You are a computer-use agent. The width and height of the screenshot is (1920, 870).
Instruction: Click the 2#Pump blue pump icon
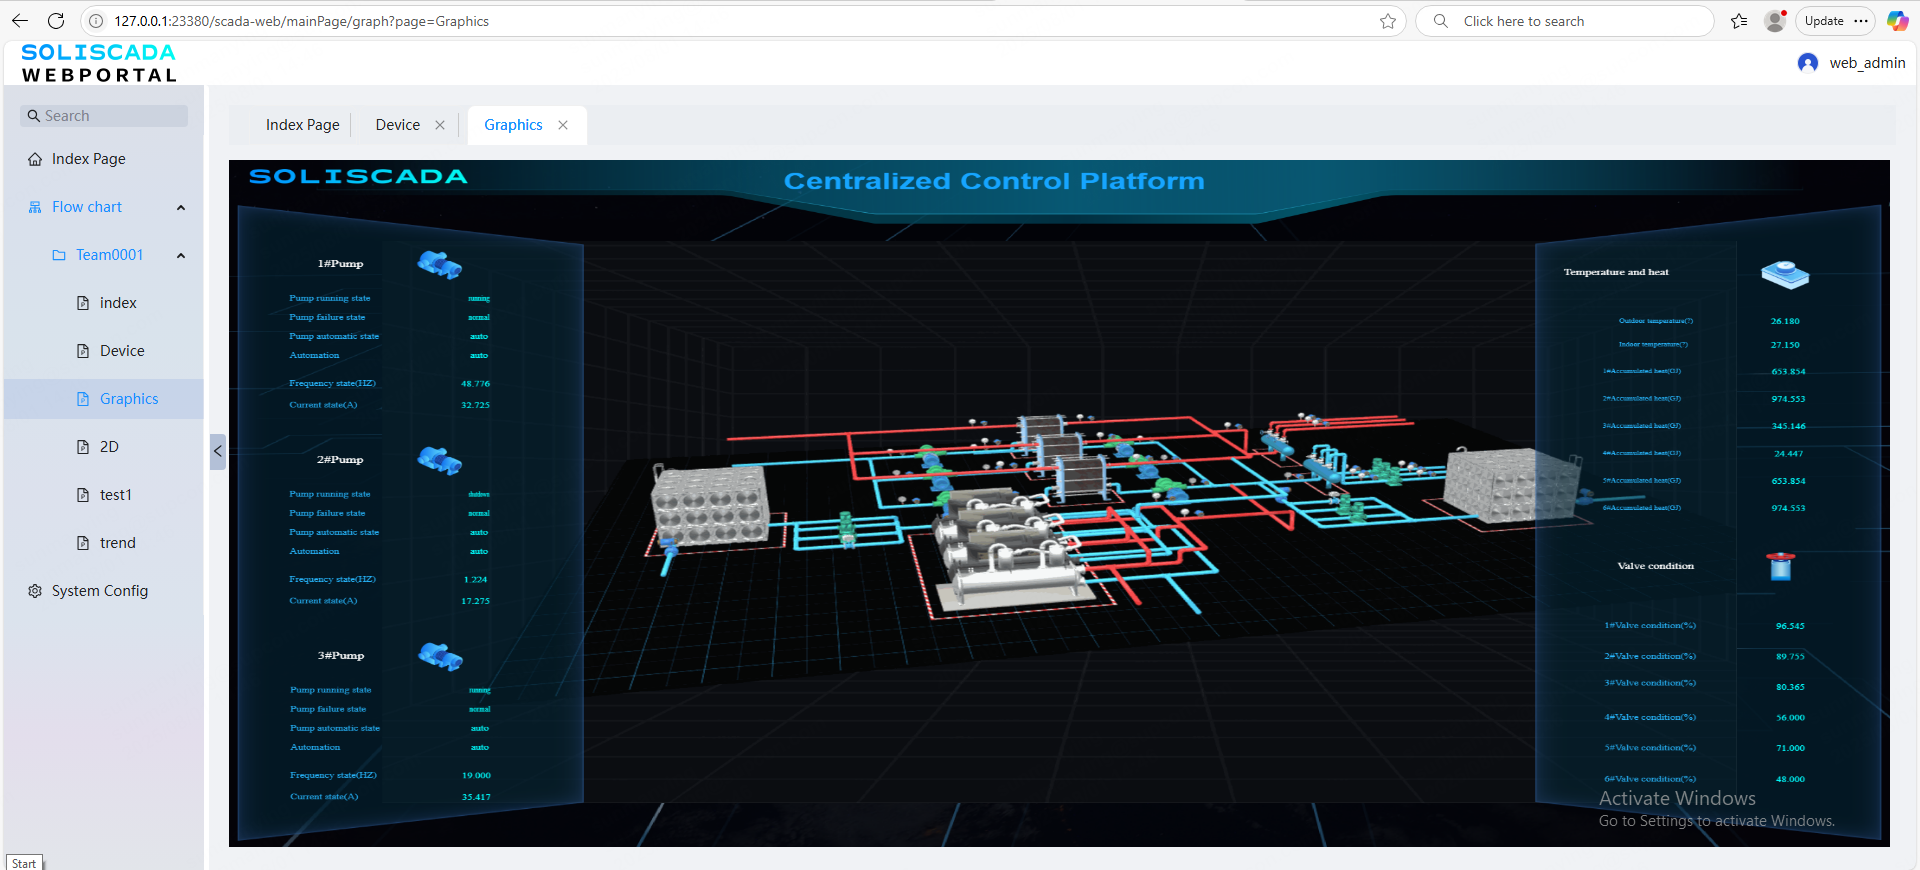click(x=439, y=461)
